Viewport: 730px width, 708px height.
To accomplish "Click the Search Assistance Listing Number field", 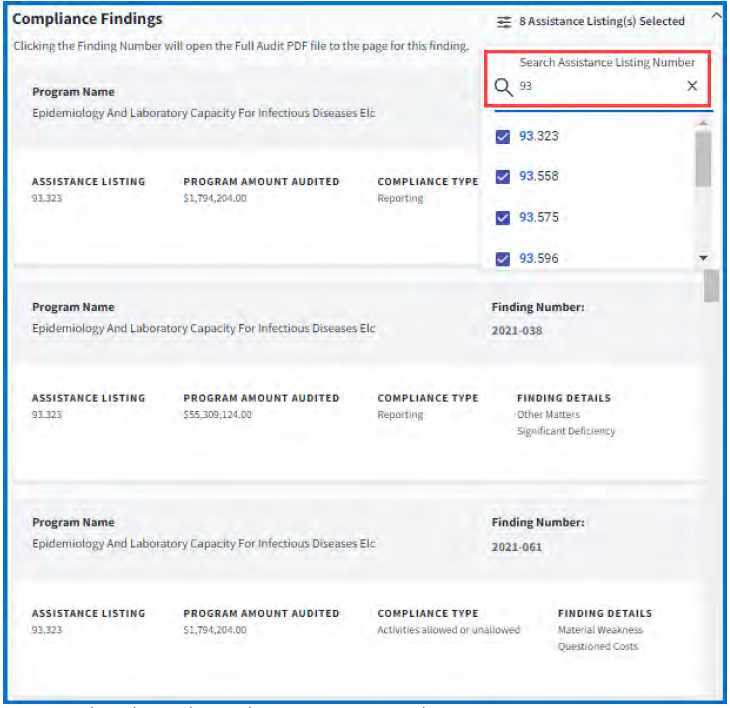I will (598, 87).
